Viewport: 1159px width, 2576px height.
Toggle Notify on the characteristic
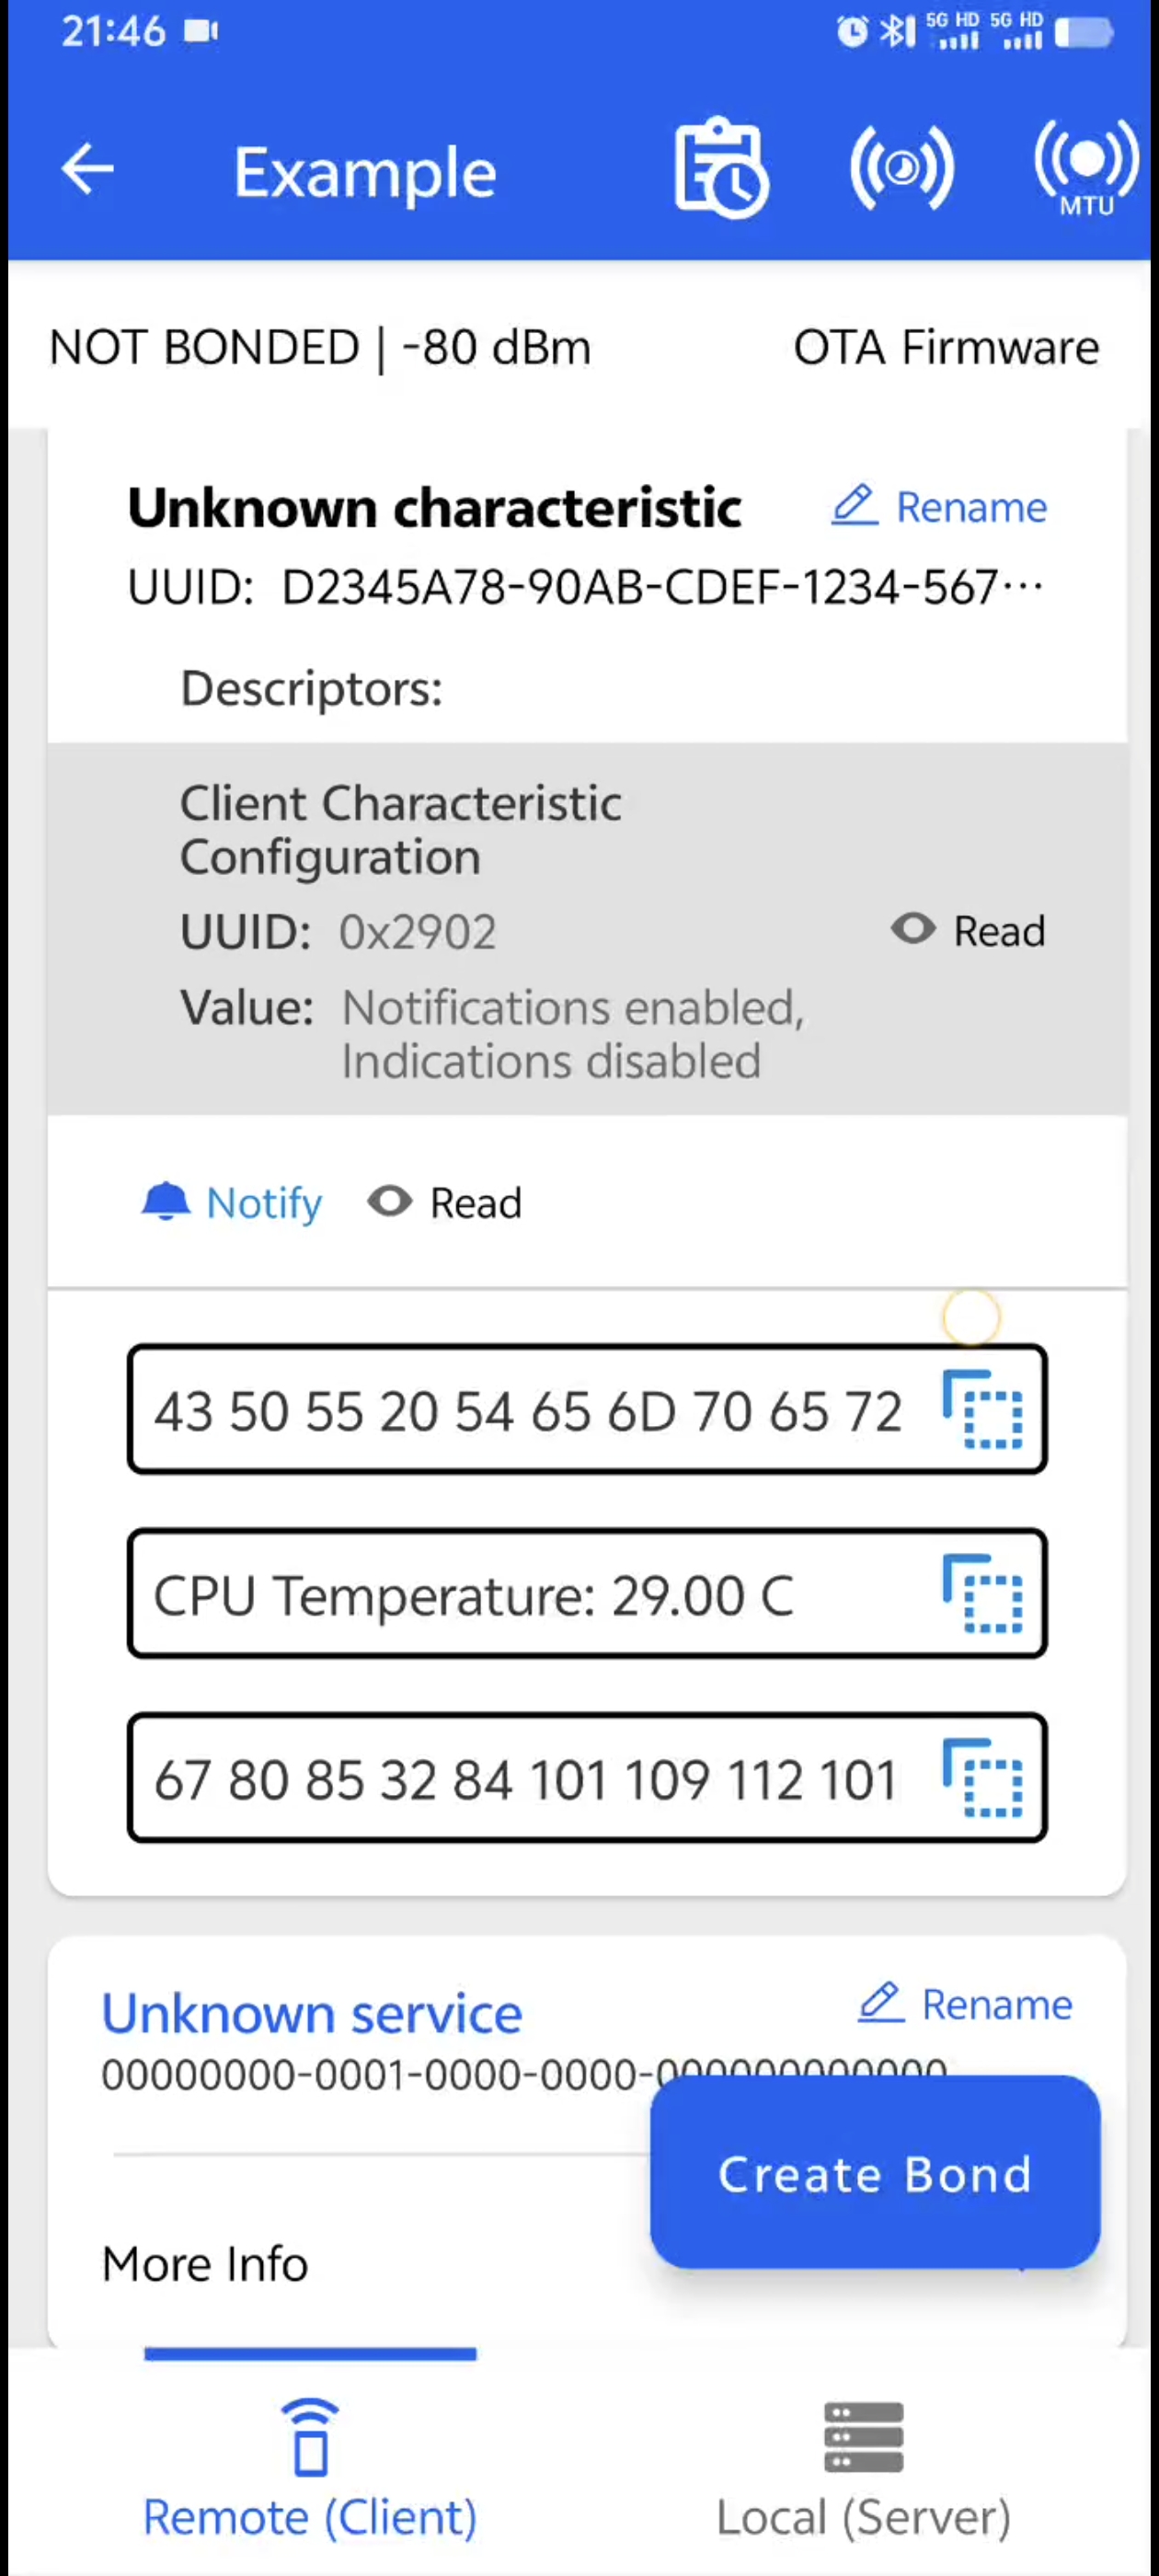(232, 1202)
